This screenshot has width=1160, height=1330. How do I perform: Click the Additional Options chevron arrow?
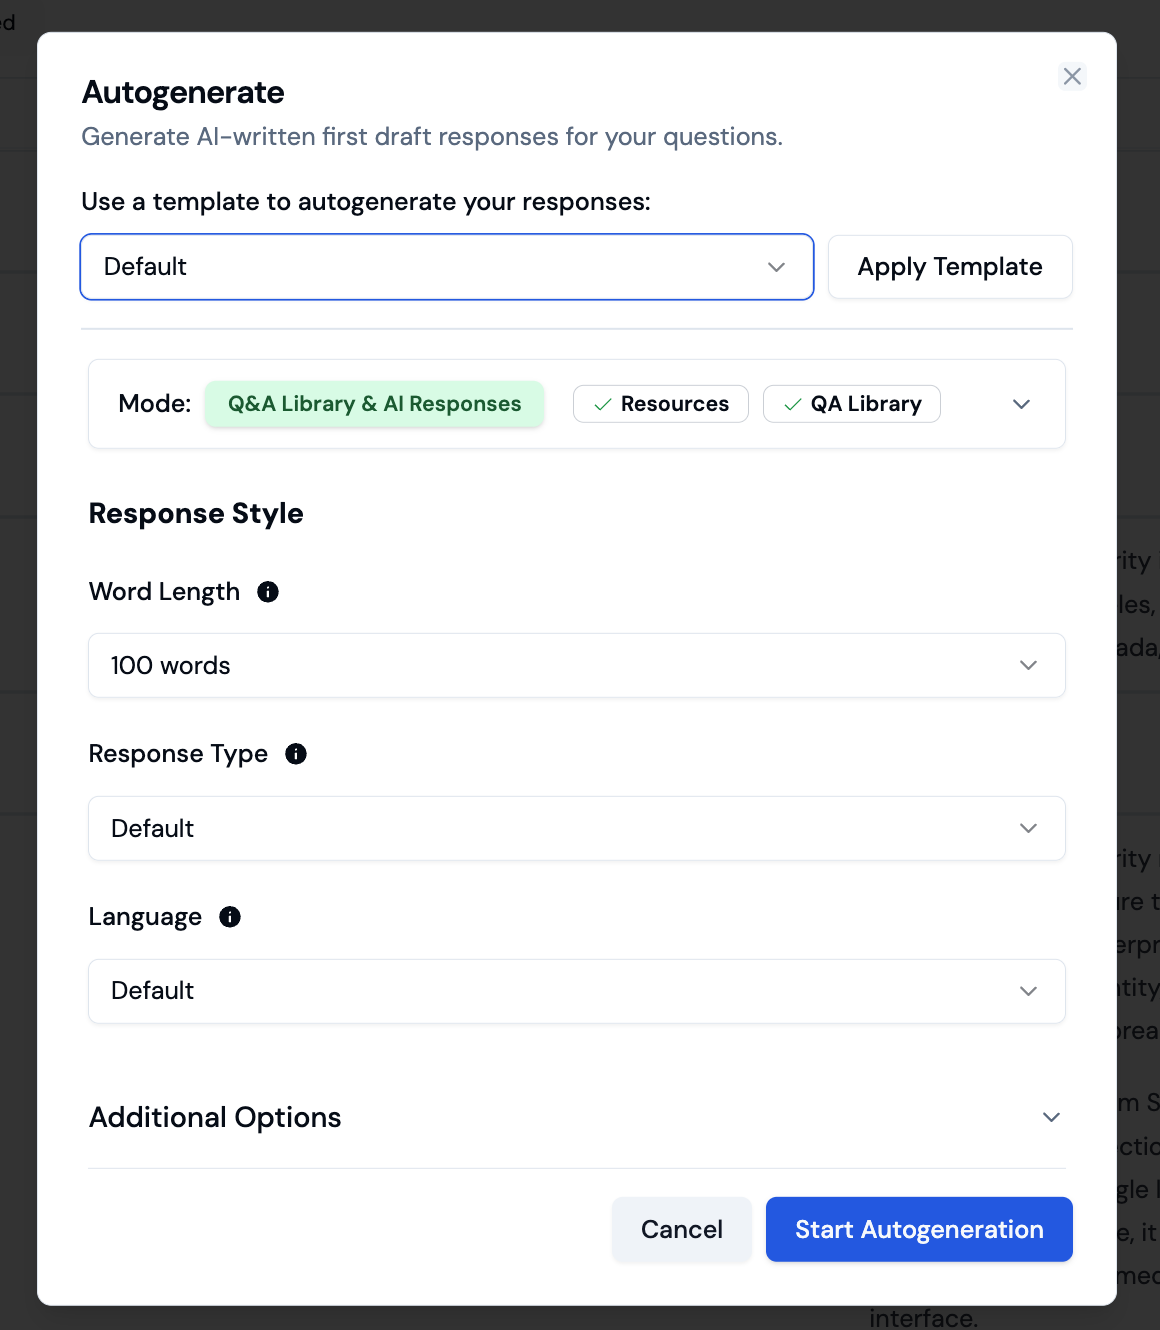pyautogui.click(x=1051, y=1117)
